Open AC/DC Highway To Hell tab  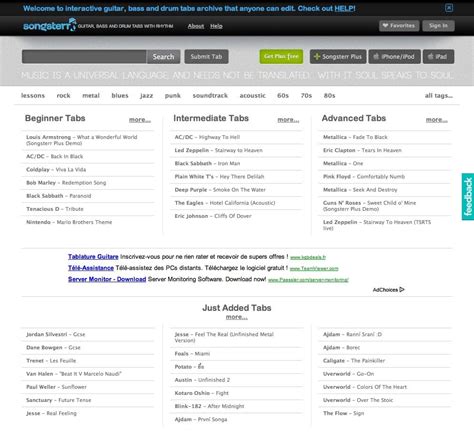[x=207, y=137]
